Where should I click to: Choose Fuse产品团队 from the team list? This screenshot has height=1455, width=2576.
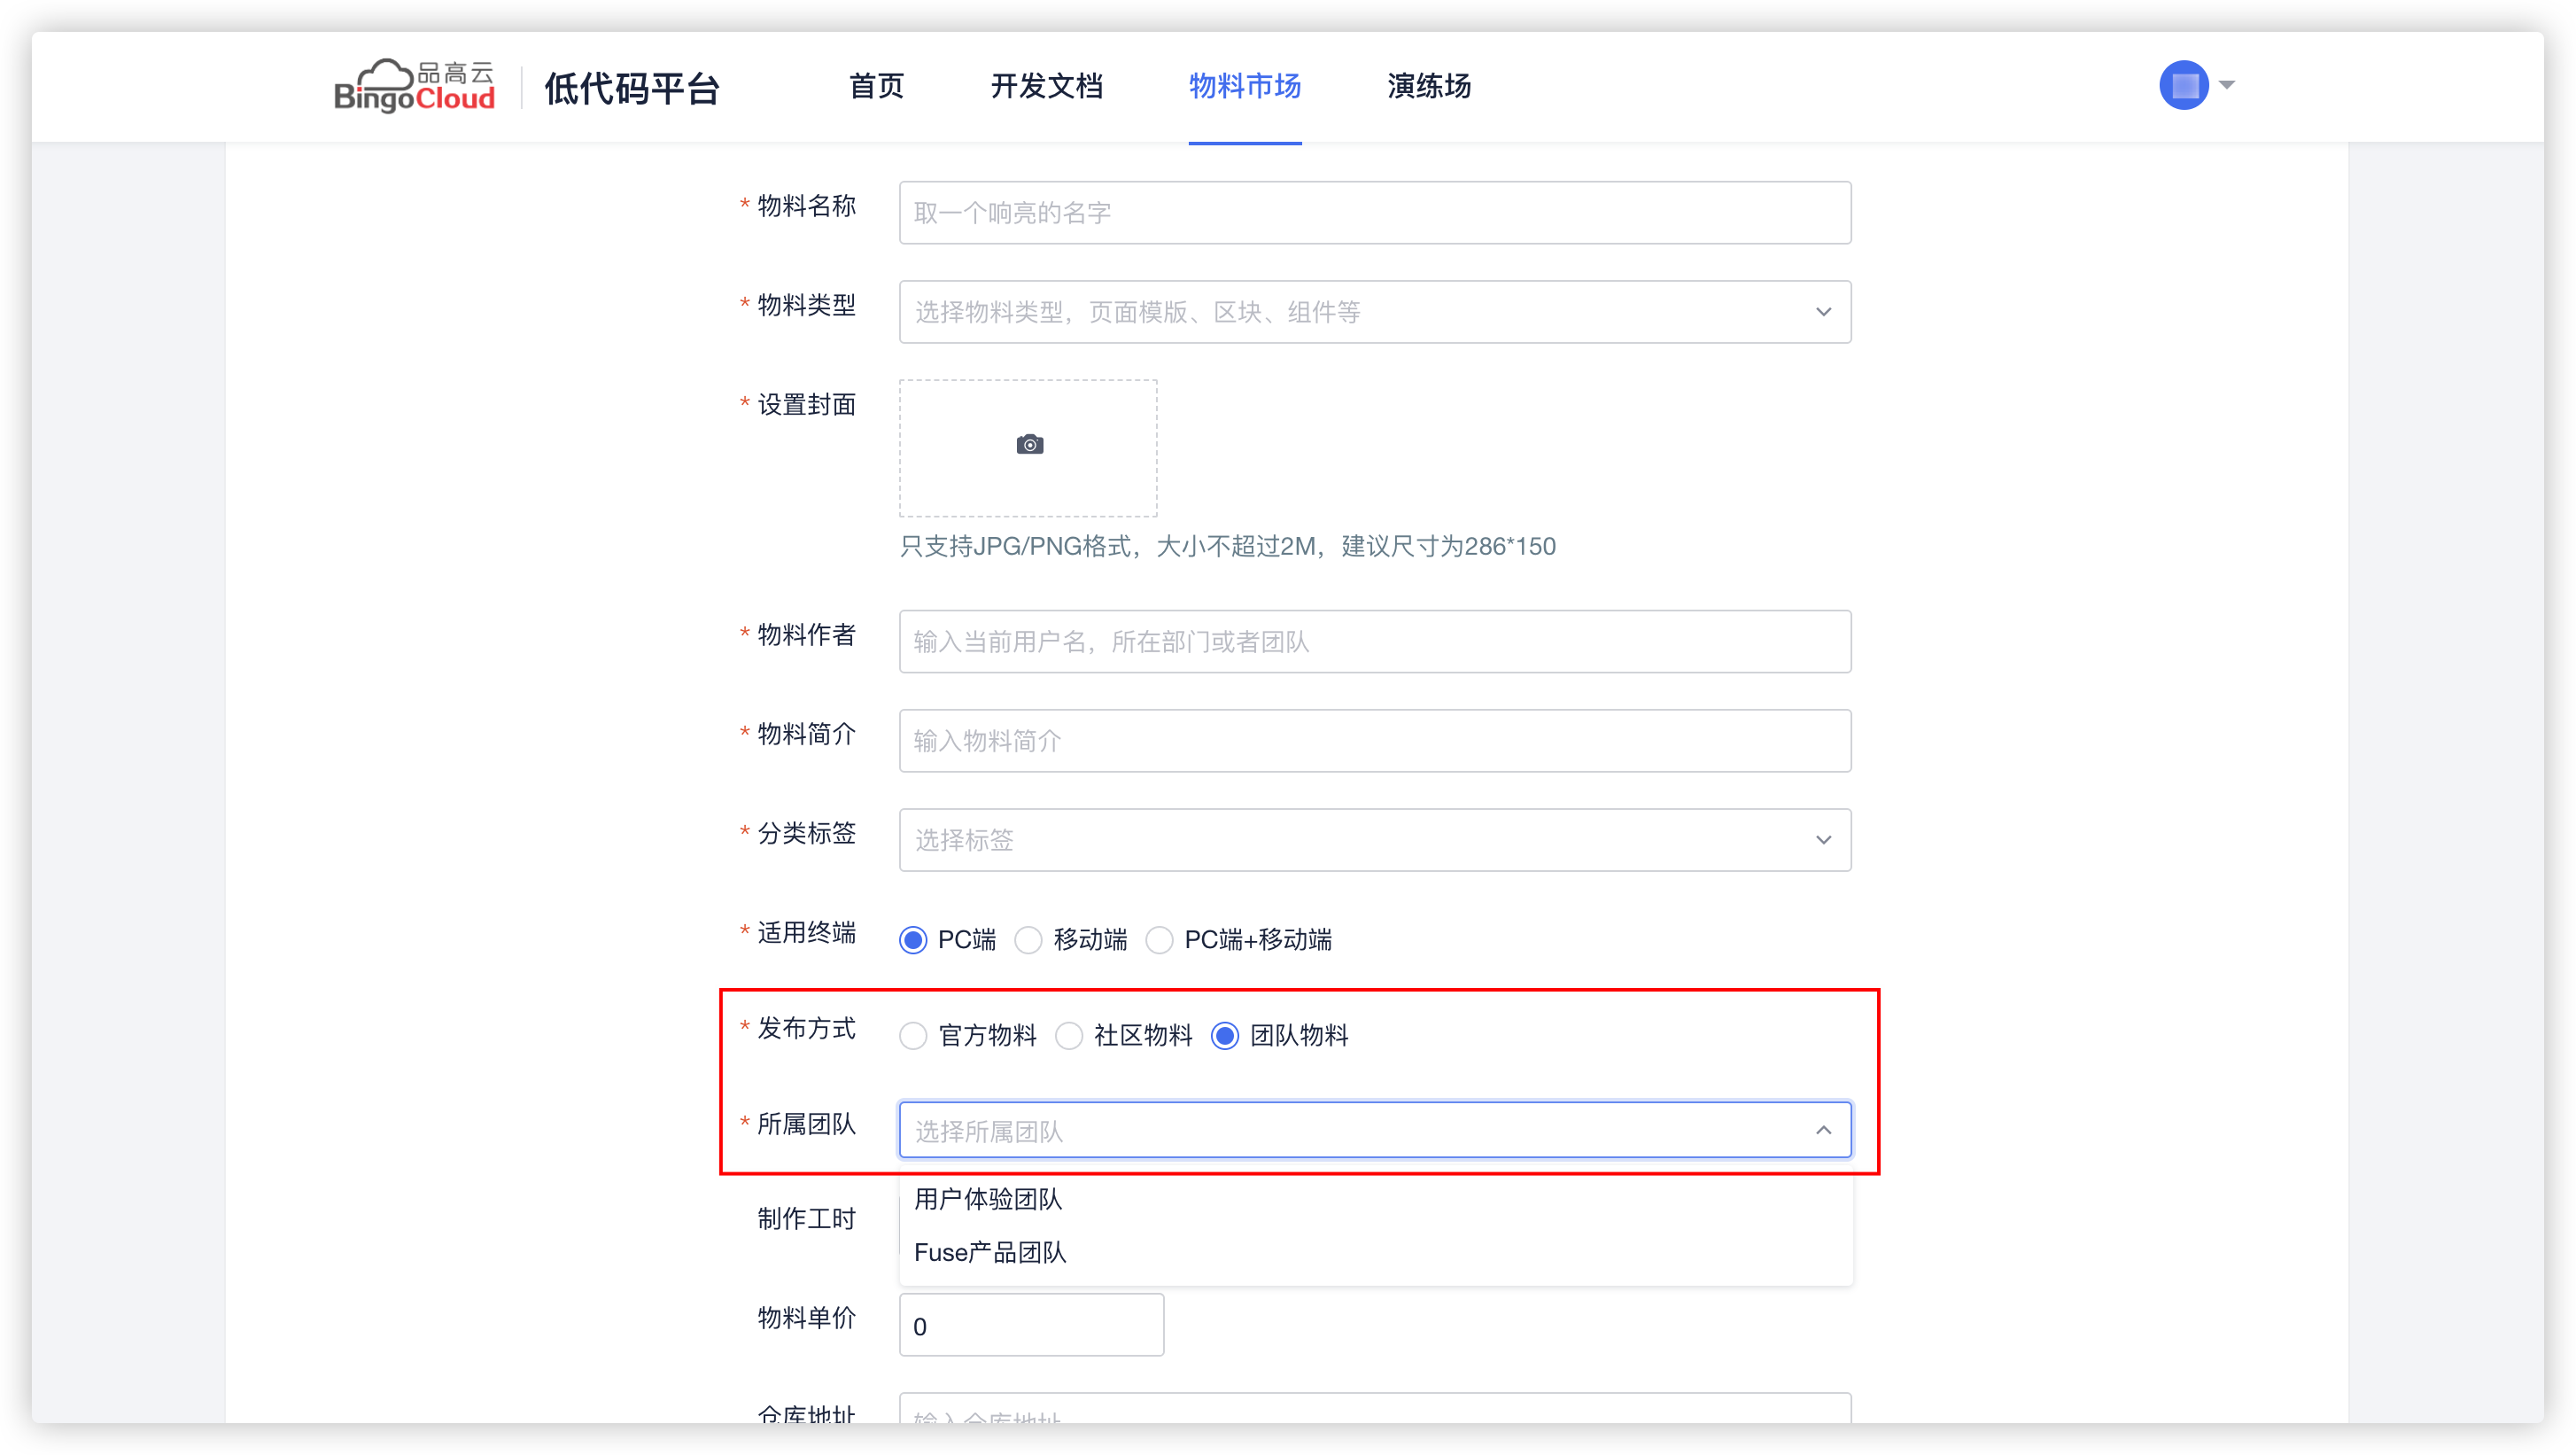click(990, 1253)
